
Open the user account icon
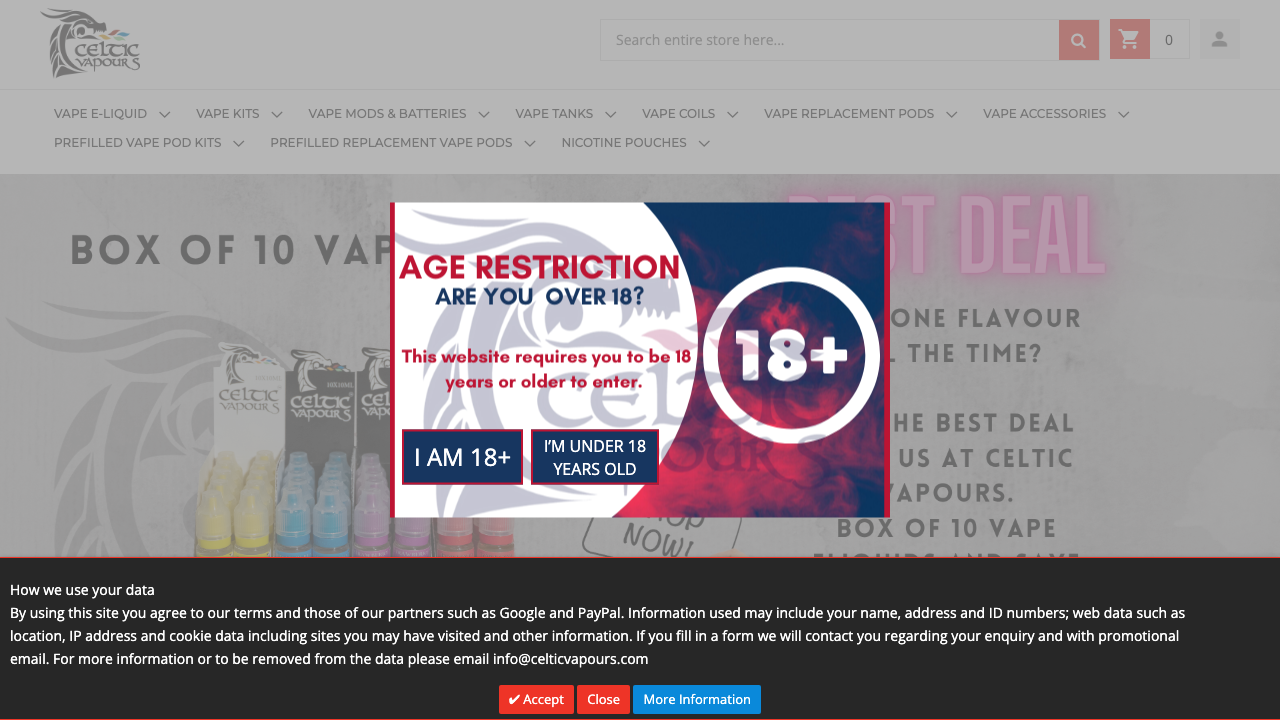click(1219, 40)
